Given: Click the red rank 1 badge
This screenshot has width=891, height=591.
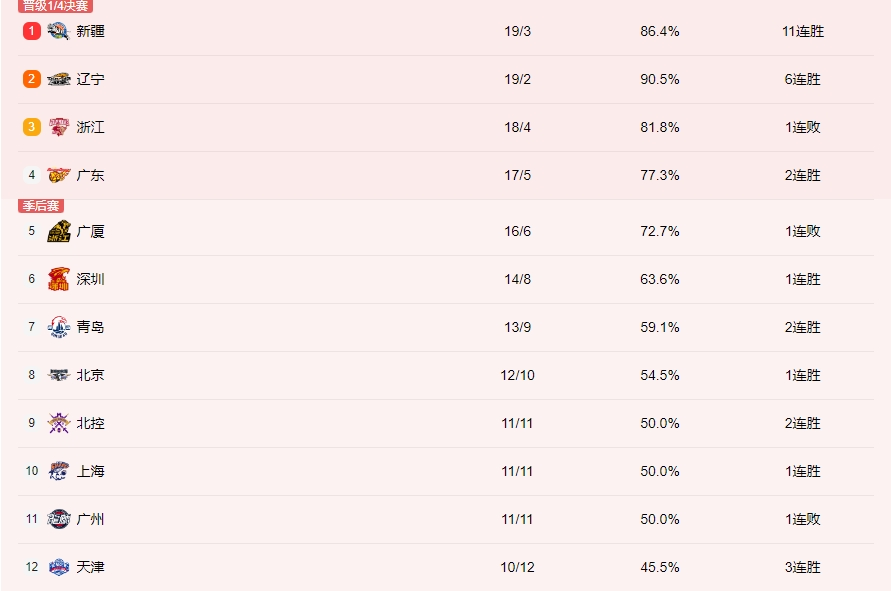Looking at the screenshot, I should [x=32, y=31].
